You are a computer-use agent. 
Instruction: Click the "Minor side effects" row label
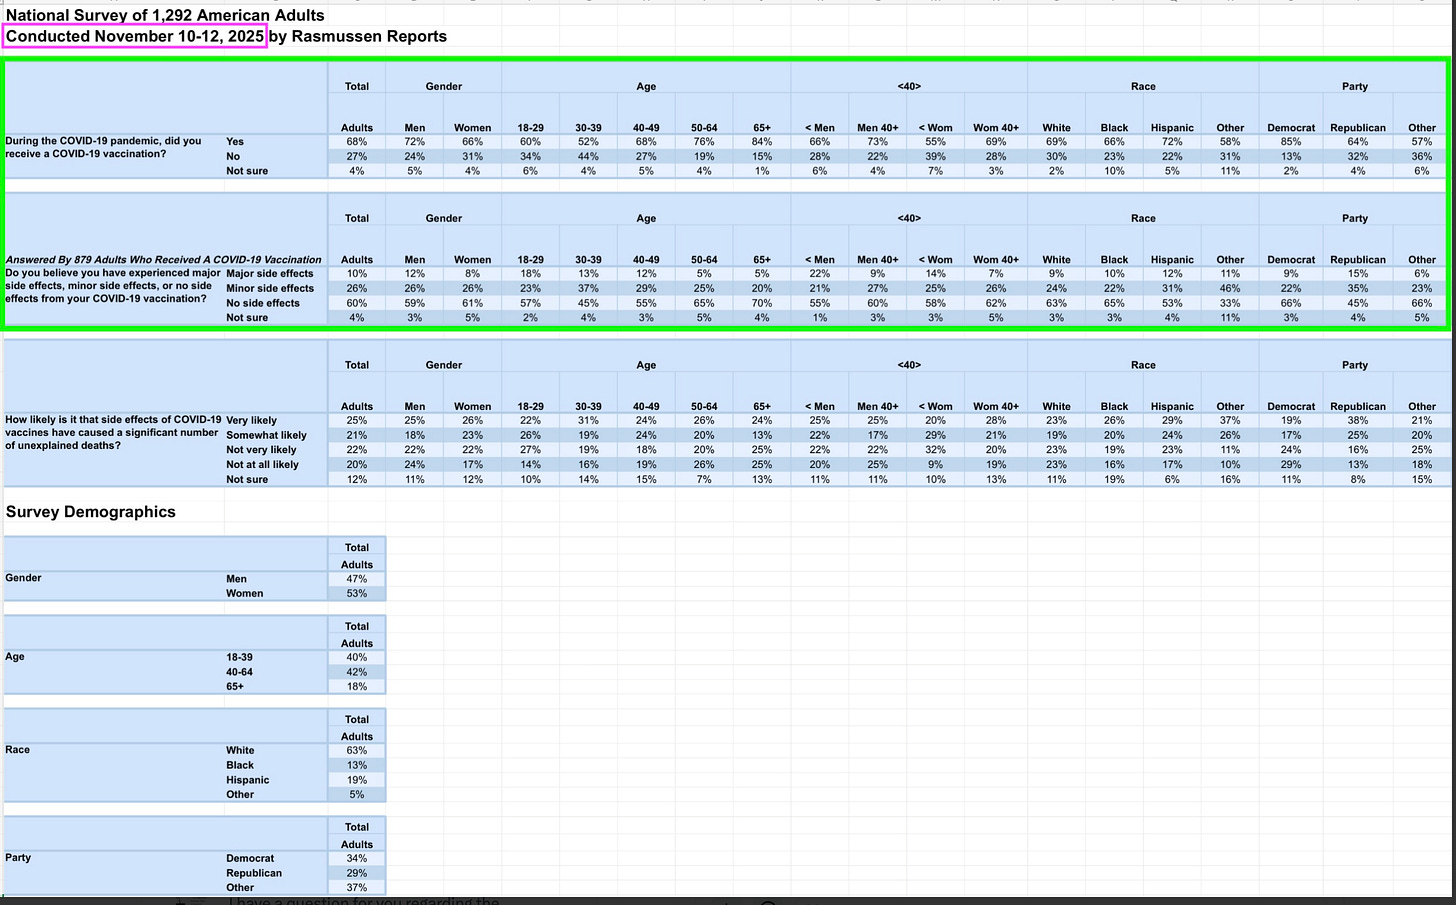[x=270, y=289]
